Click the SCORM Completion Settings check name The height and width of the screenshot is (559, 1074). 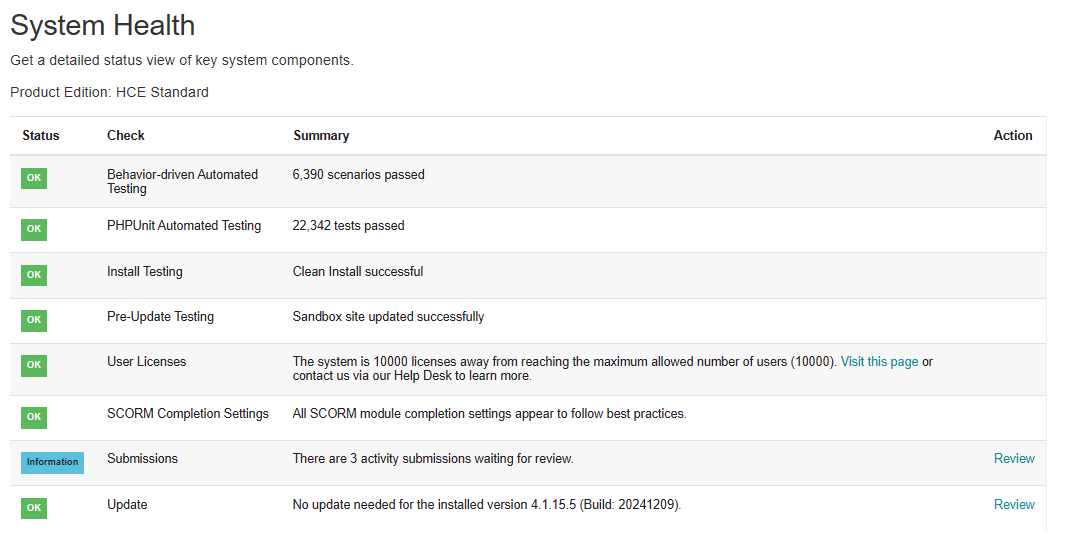(x=188, y=414)
